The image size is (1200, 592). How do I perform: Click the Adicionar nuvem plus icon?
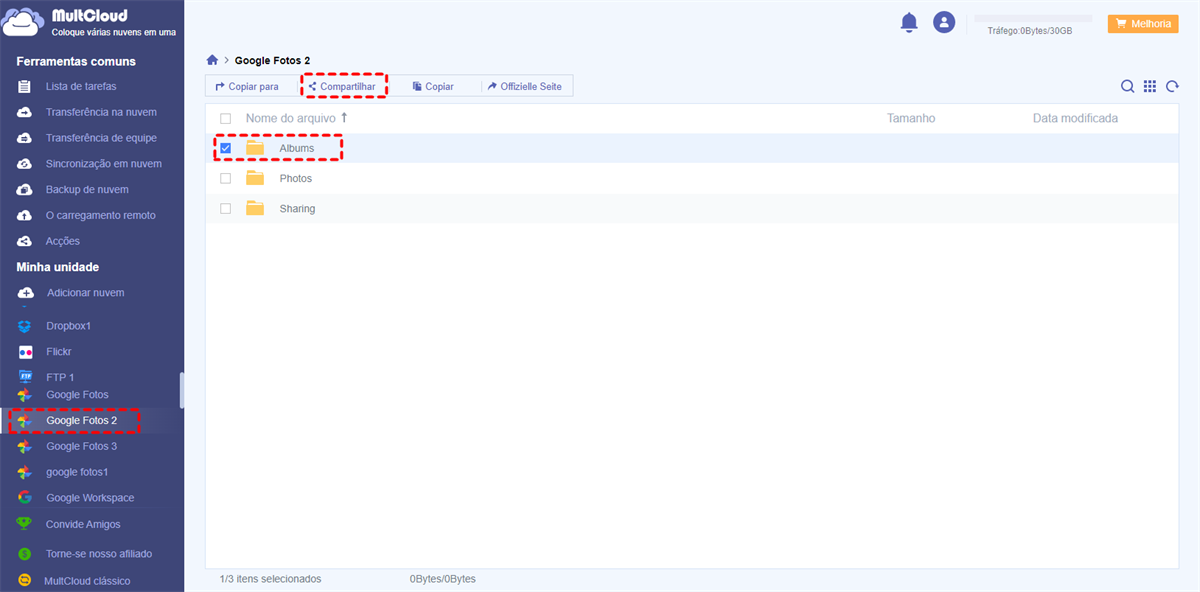click(x=25, y=293)
